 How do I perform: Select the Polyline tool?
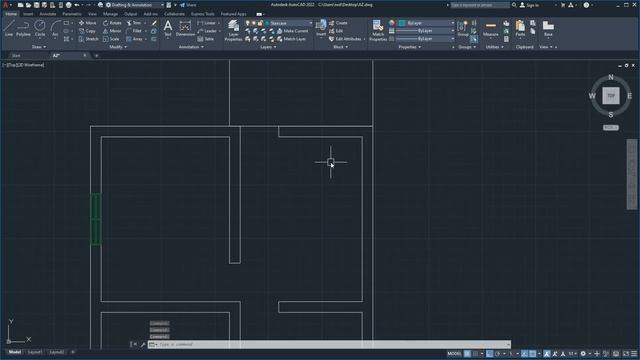pyautogui.click(x=23, y=29)
